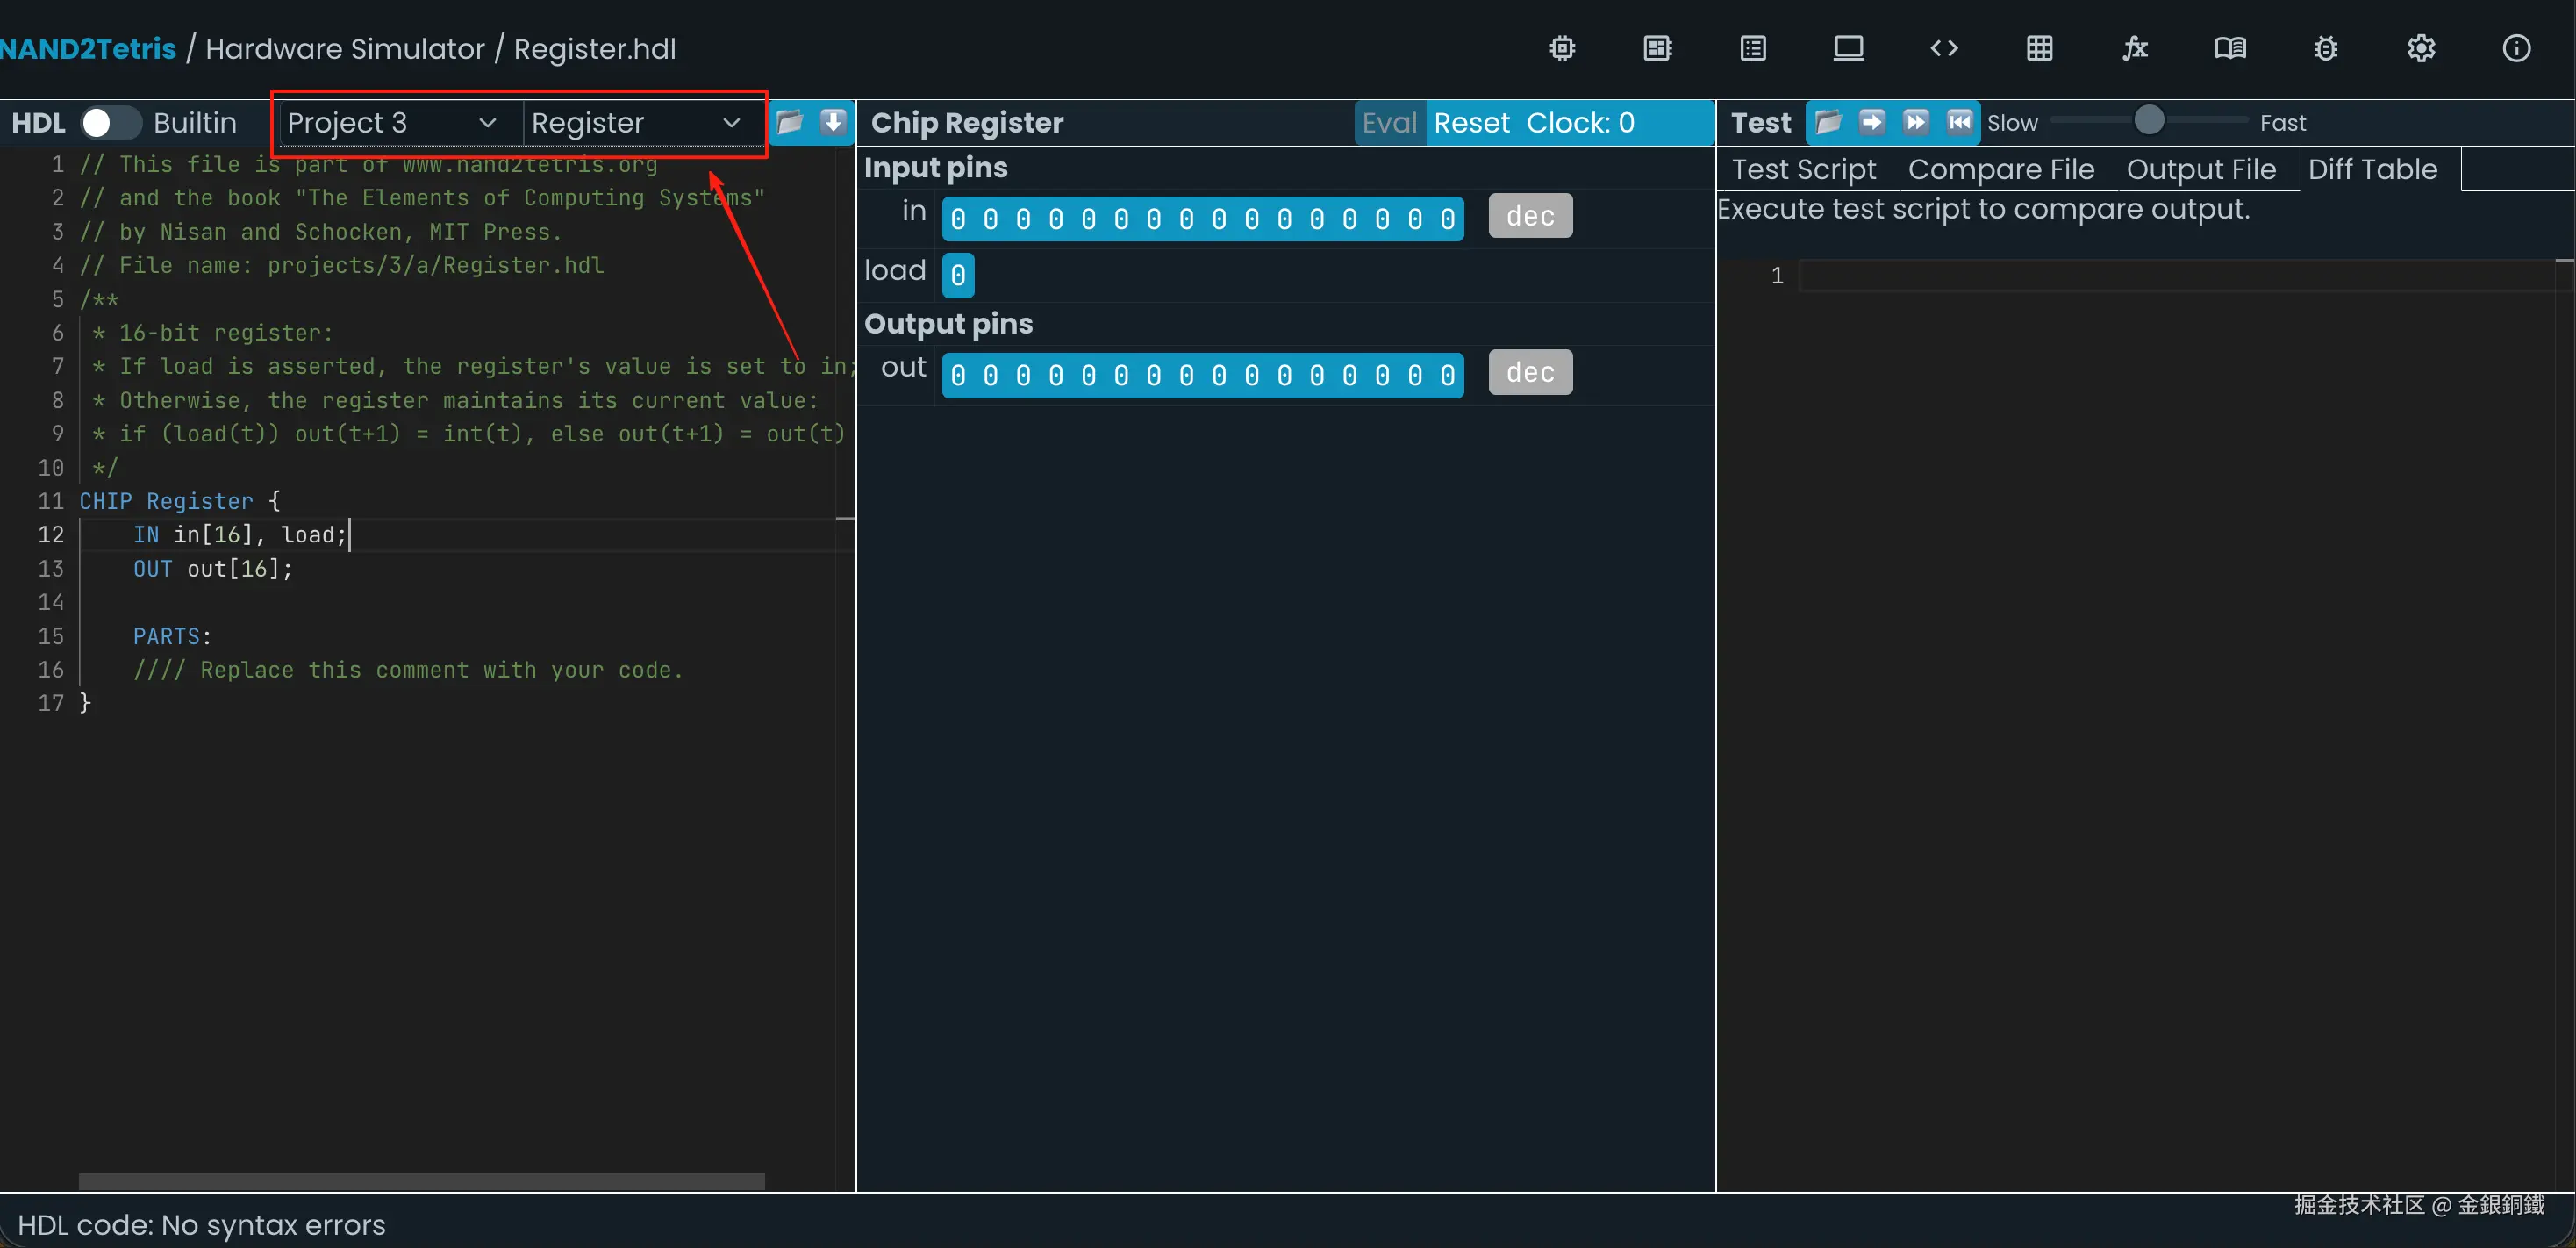Screen dimensions: 2576x1248
Task: Open the CPU emulator icon
Action: tap(1657, 48)
